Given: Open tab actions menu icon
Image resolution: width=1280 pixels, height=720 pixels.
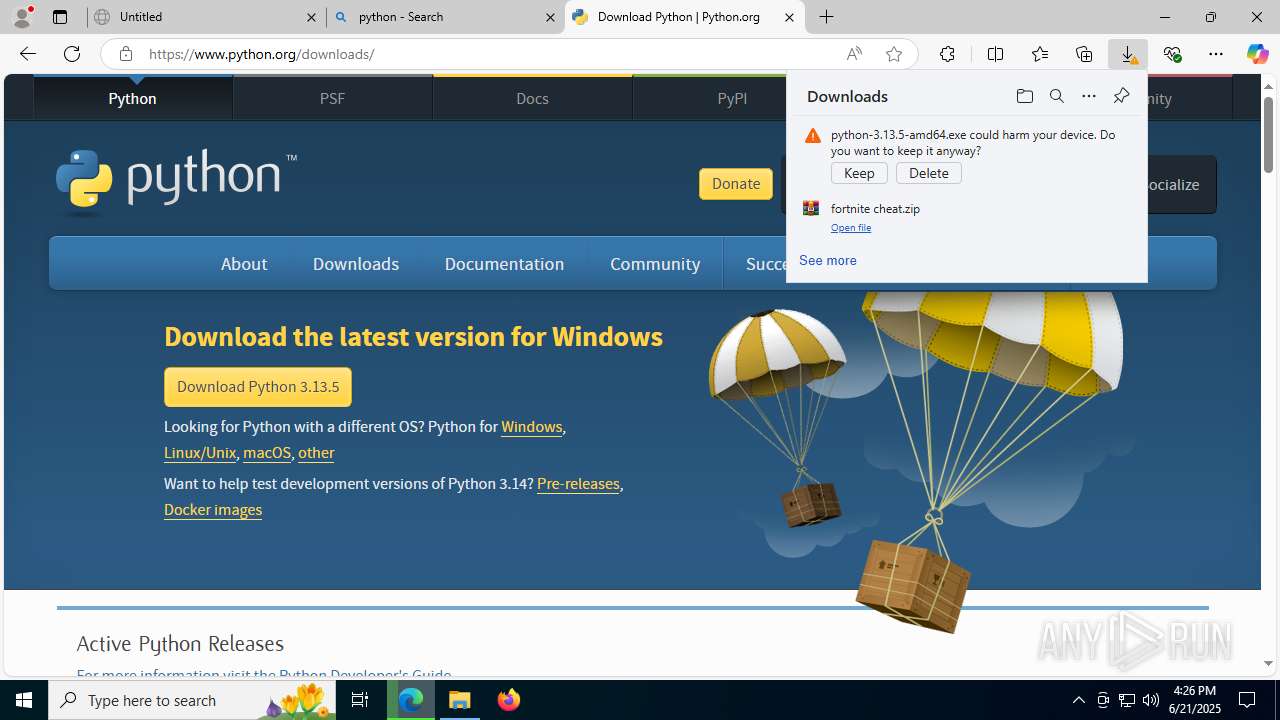Looking at the screenshot, I should pyautogui.click(x=60, y=17).
